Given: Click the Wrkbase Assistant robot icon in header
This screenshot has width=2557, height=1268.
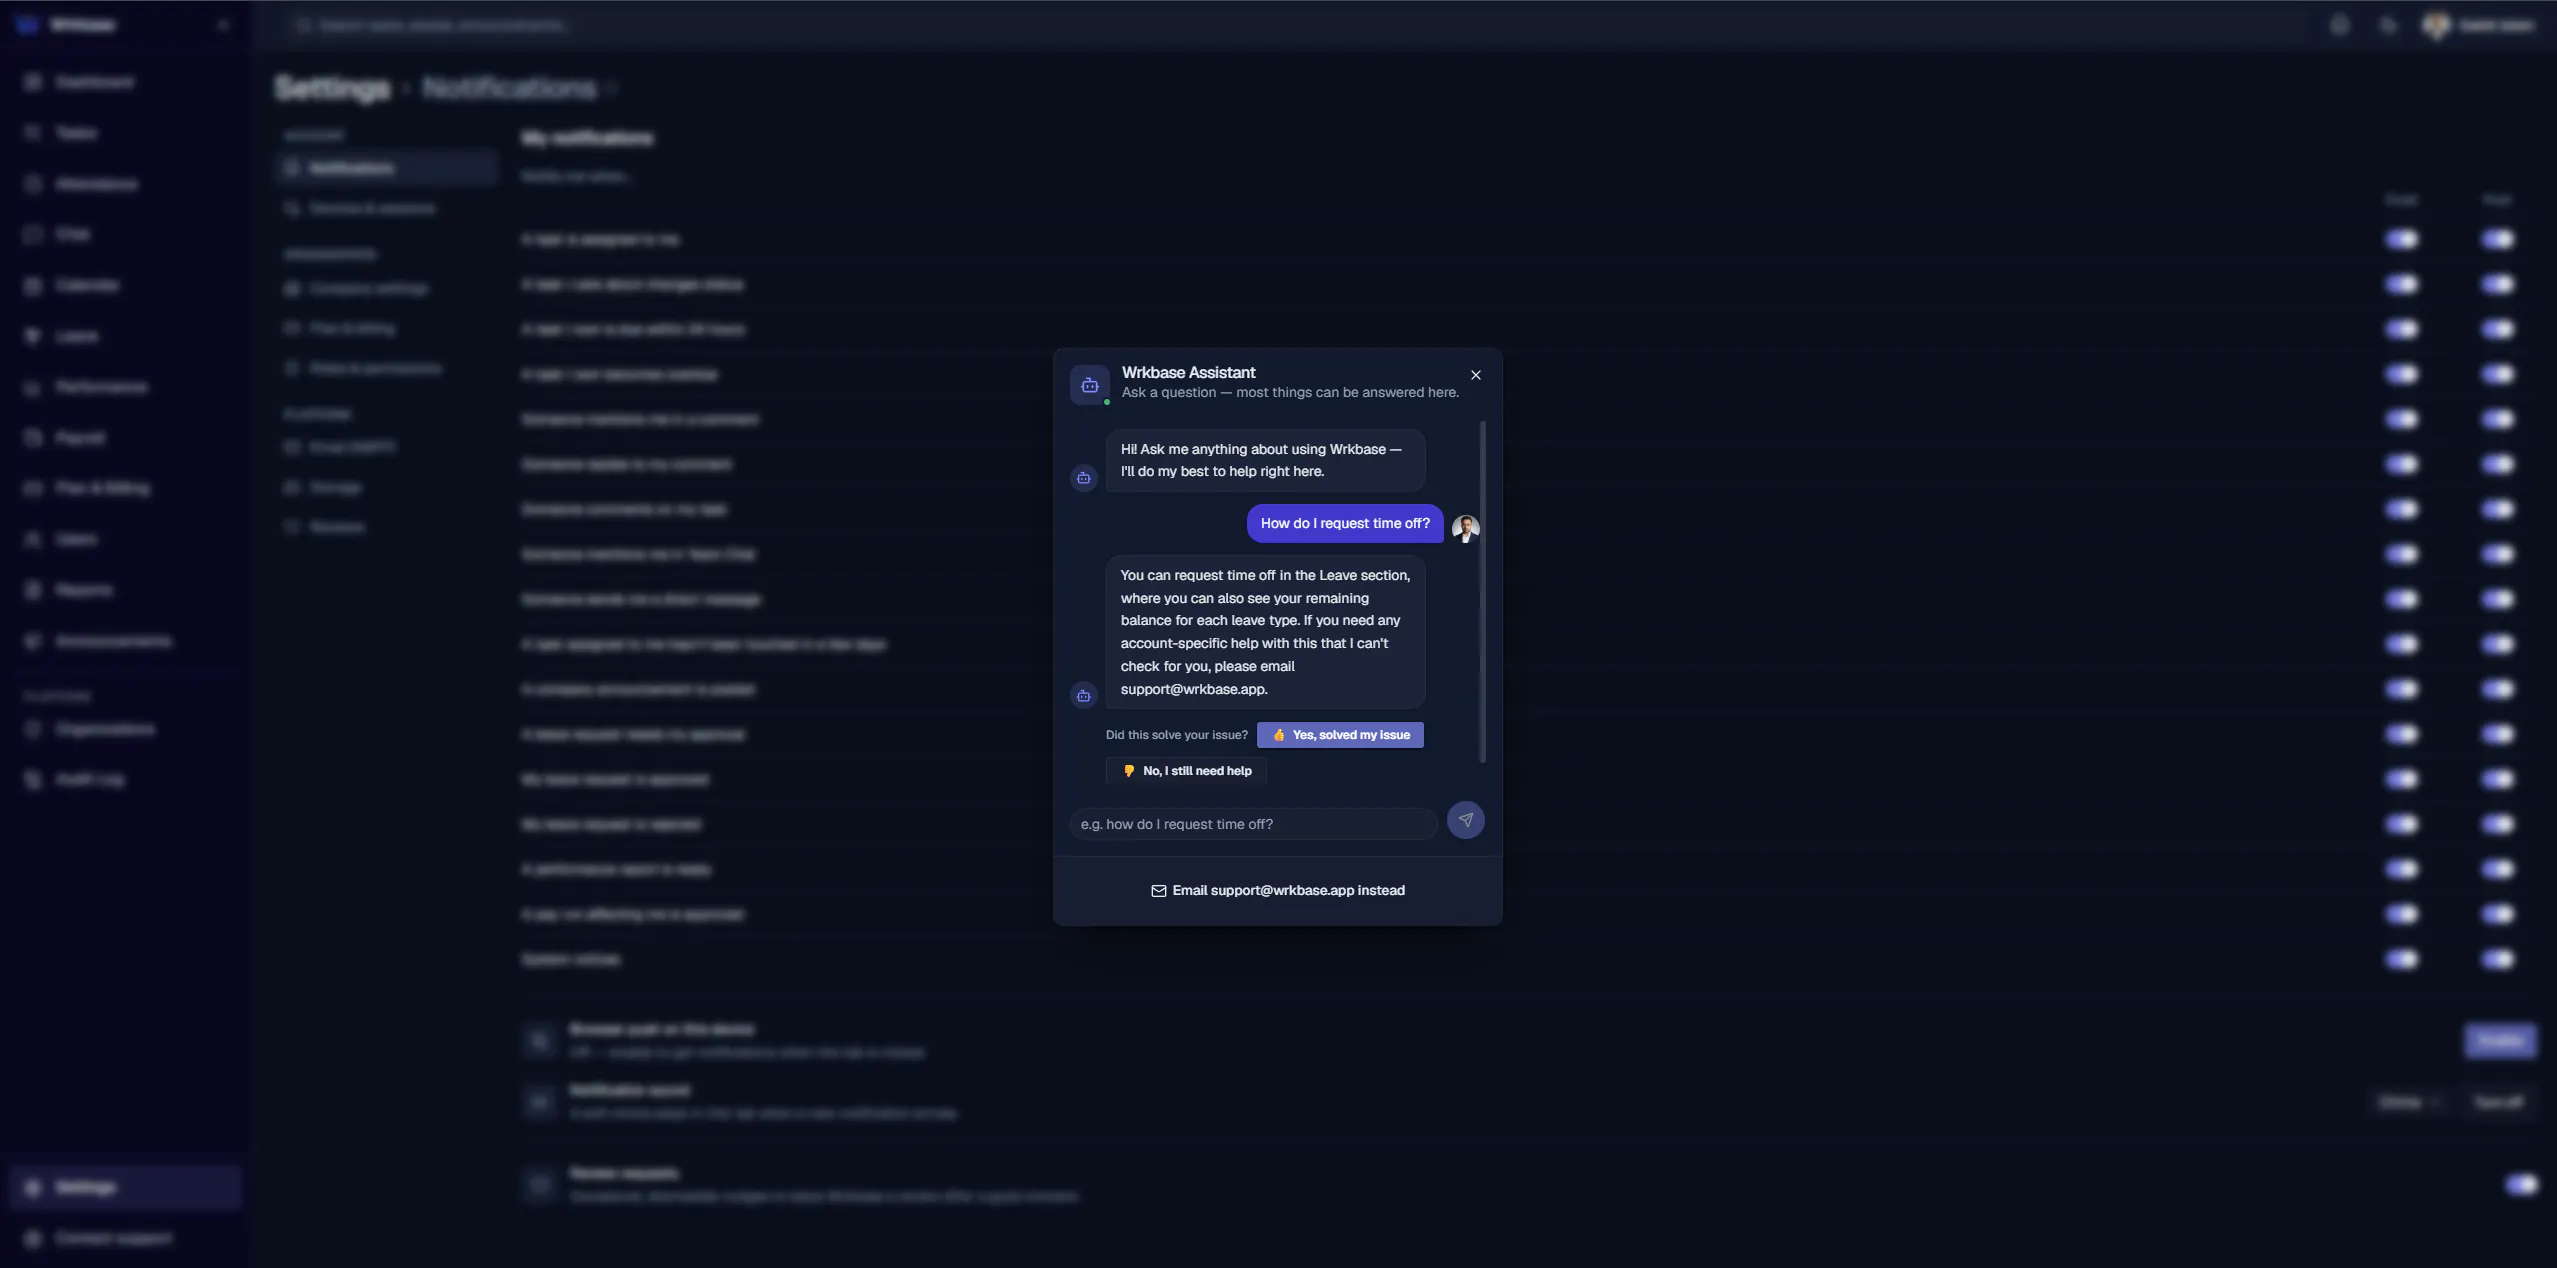Looking at the screenshot, I should click(x=1090, y=385).
